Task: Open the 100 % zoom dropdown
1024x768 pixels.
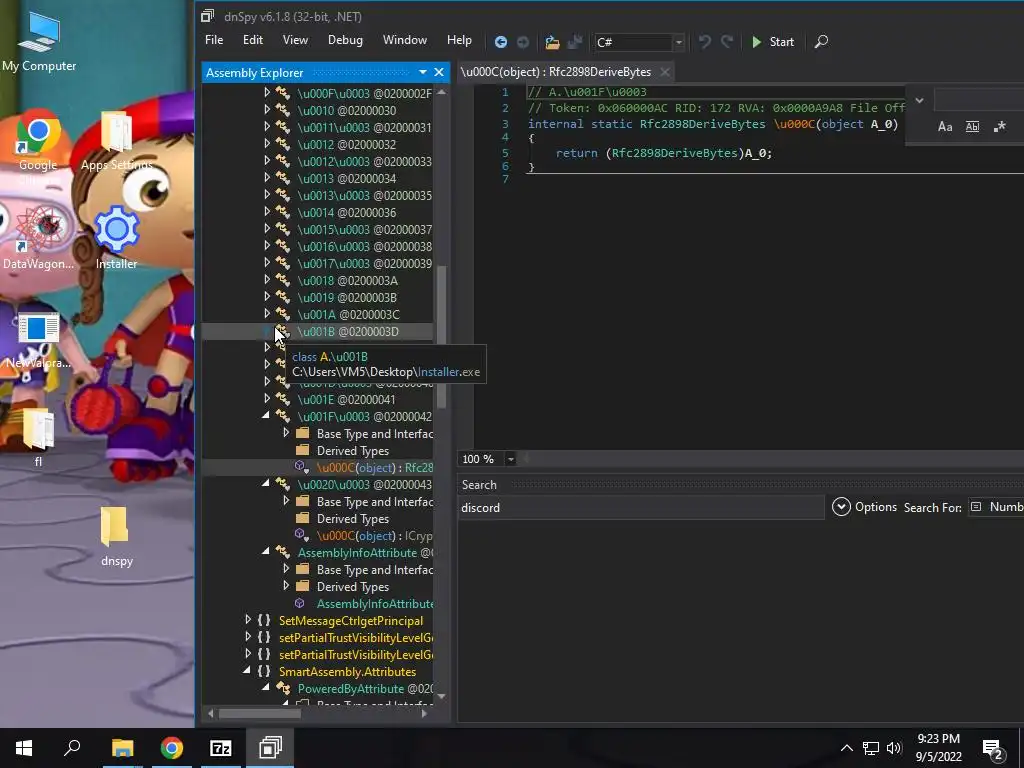Action: [x=511, y=459]
